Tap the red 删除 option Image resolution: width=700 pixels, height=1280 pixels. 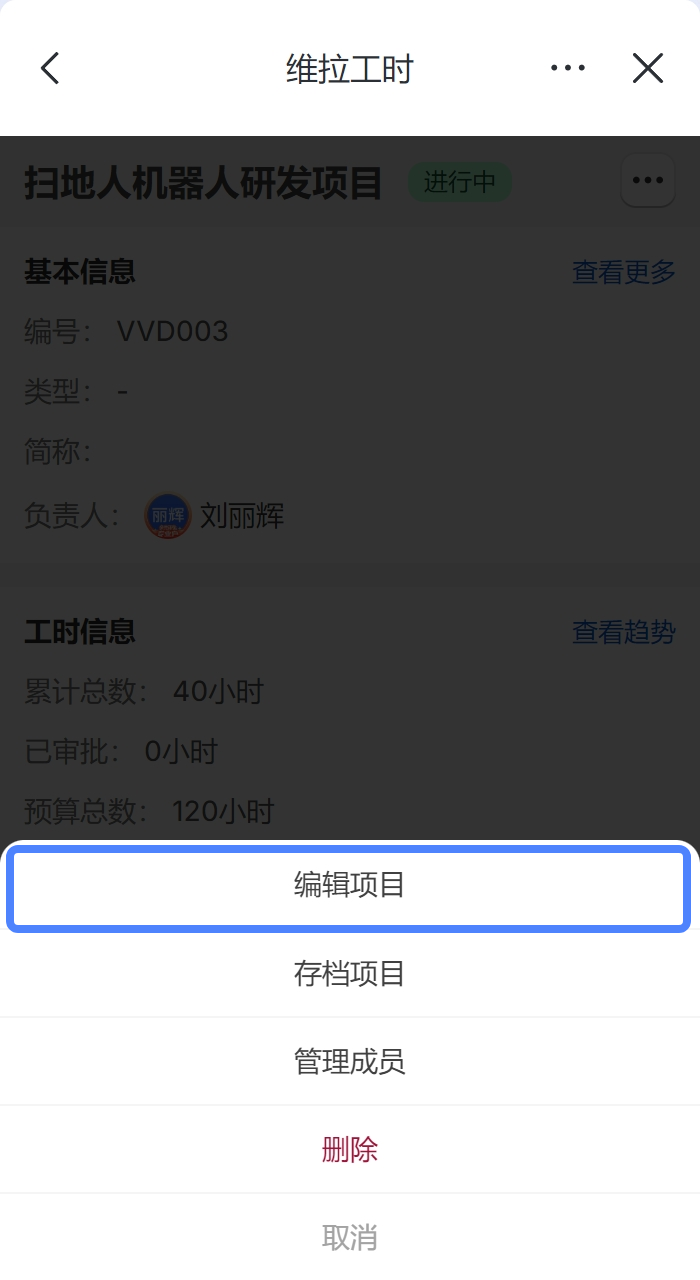(349, 1150)
